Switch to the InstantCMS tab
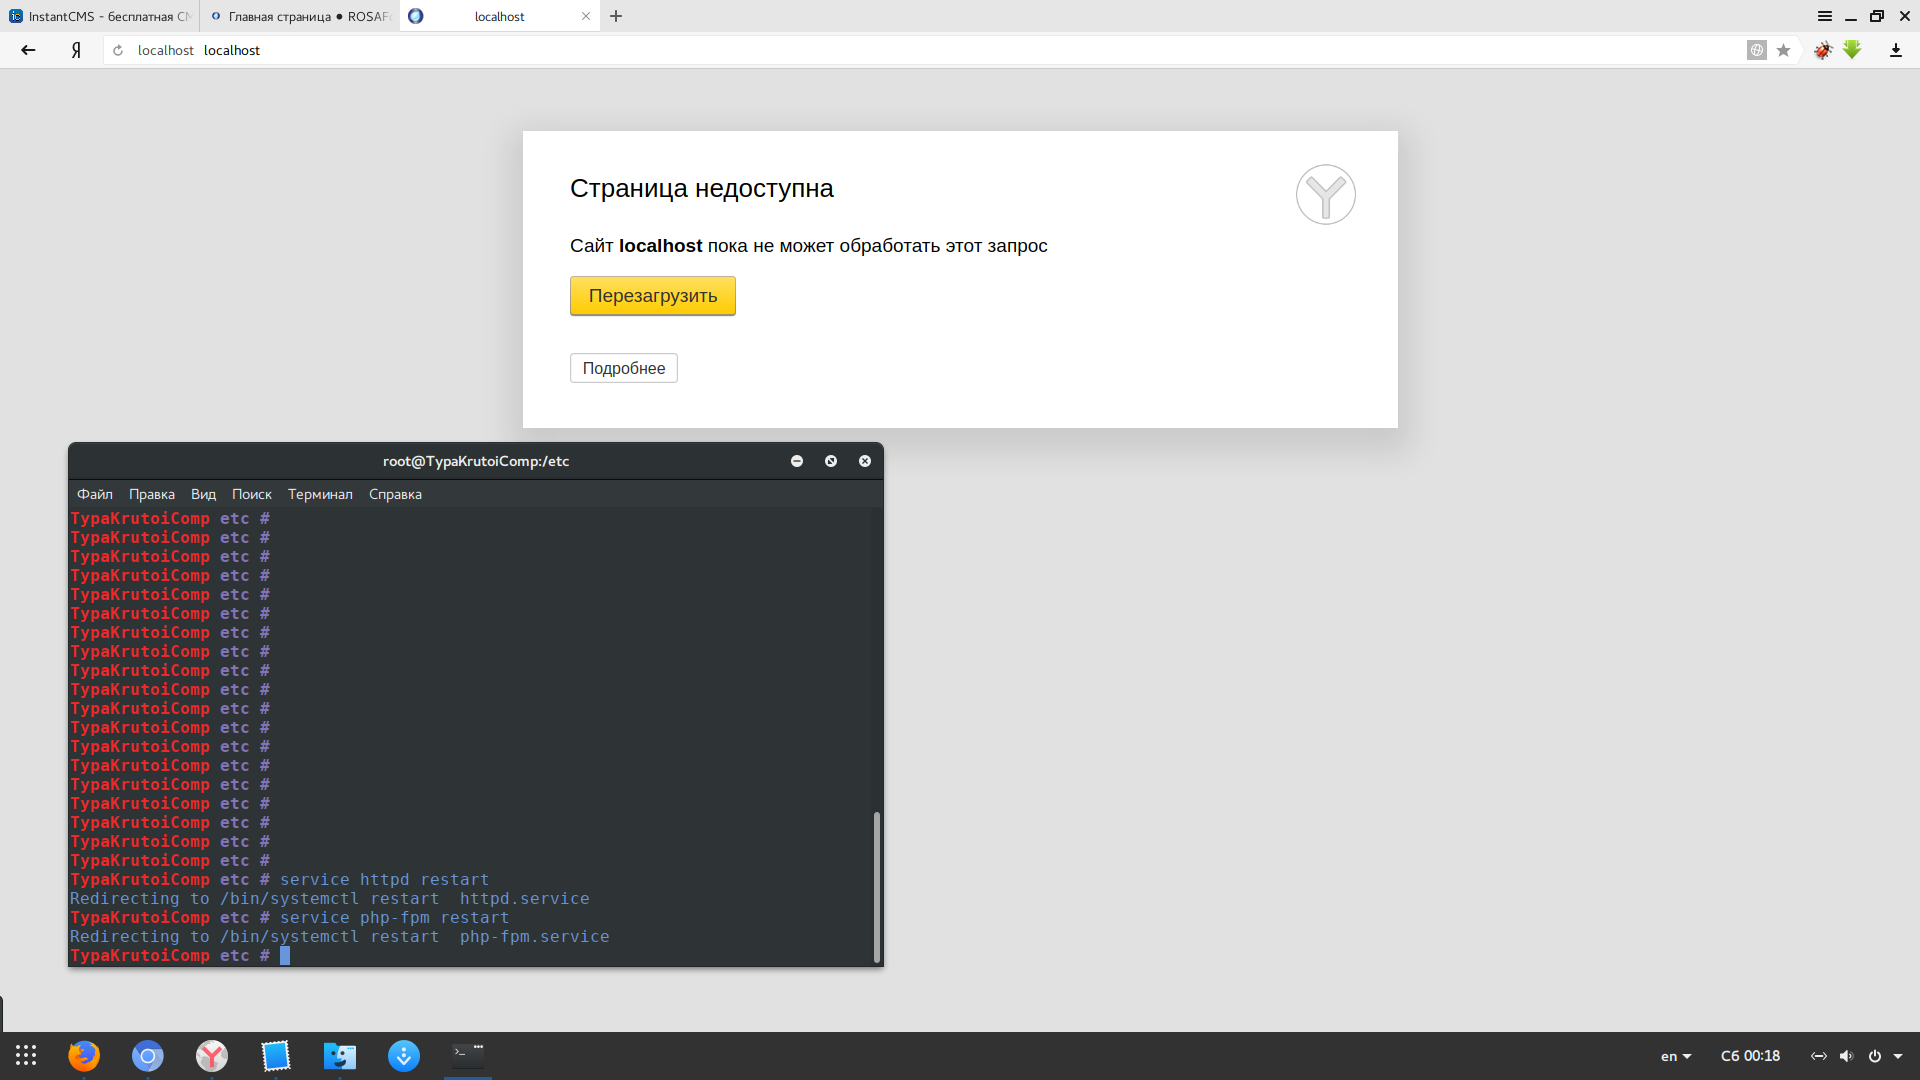The width and height of the screenshot is (1920, 1080). (100, 16)
